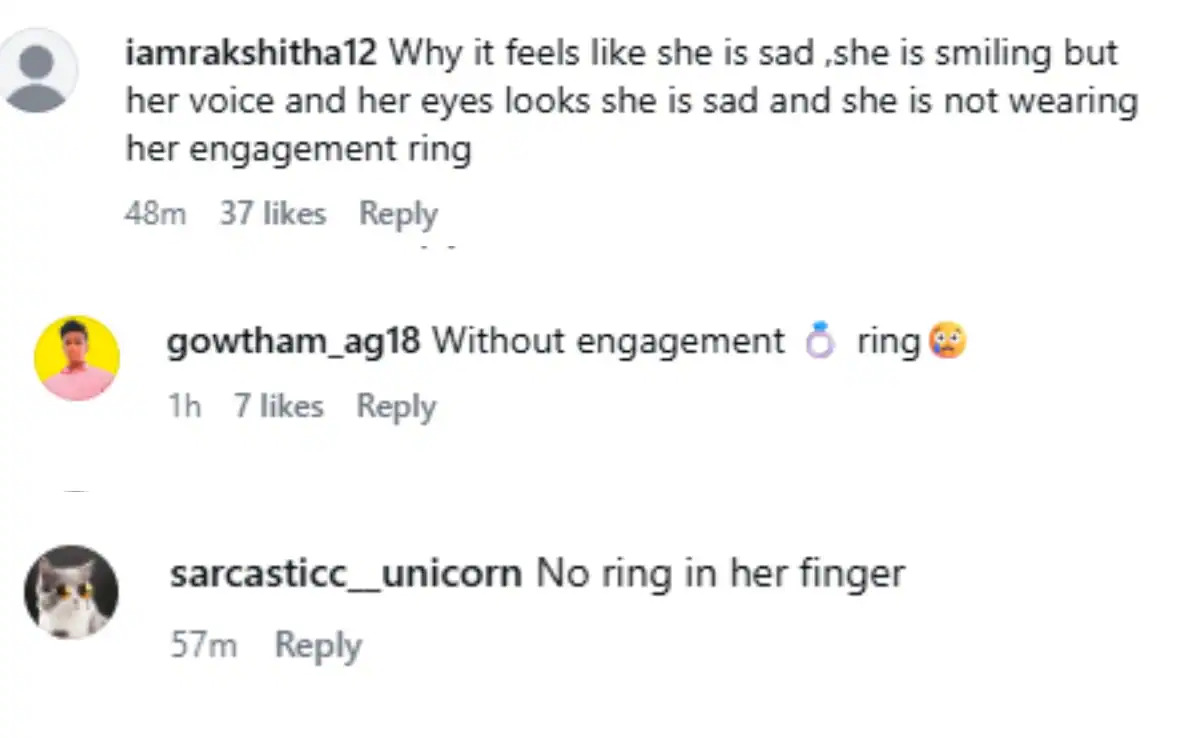Open the iamrakshitha12 username profile link
The width and height of the screenshot is (1200, 738).
(x=251, y=53)
